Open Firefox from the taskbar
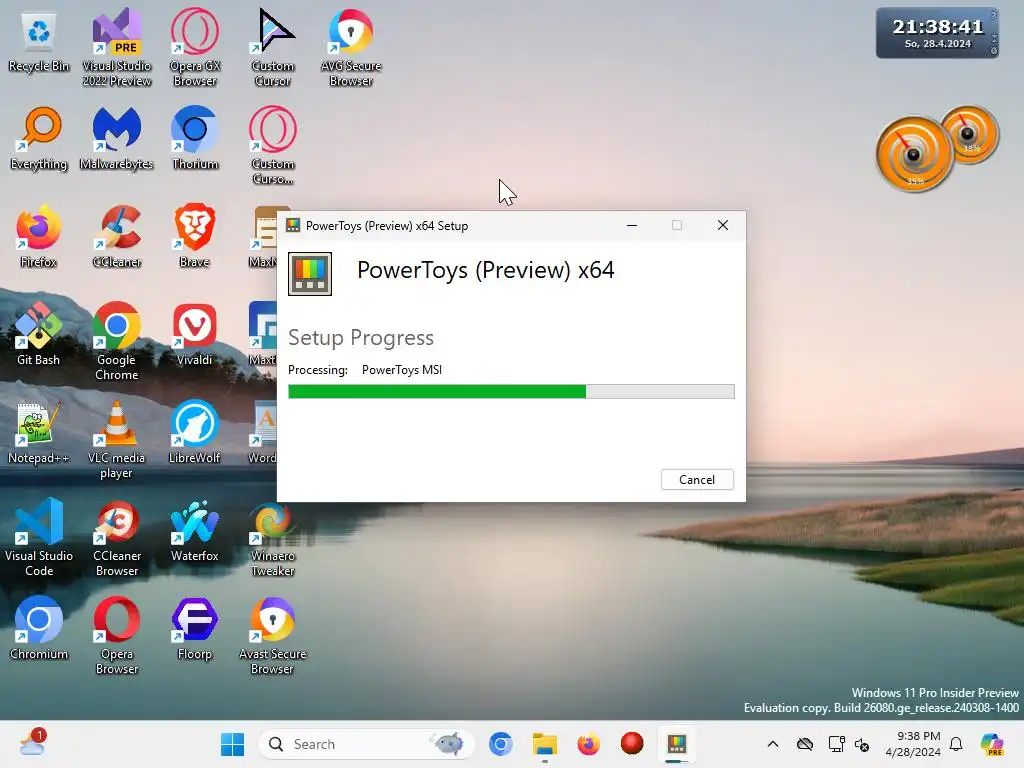This screenshot has width=1024, height=768. click(588, 744)
